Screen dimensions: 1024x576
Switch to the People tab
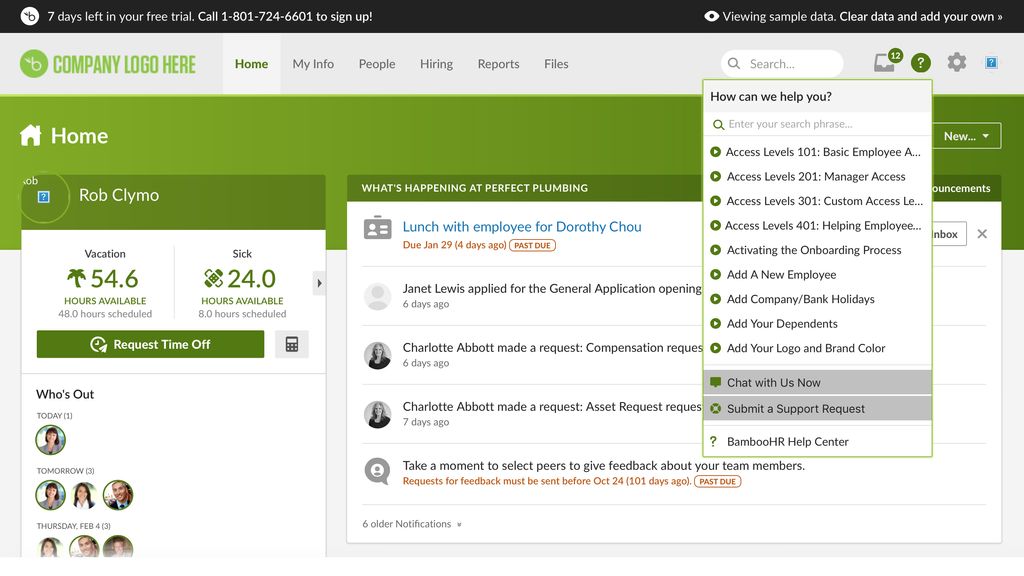point(377,64)
